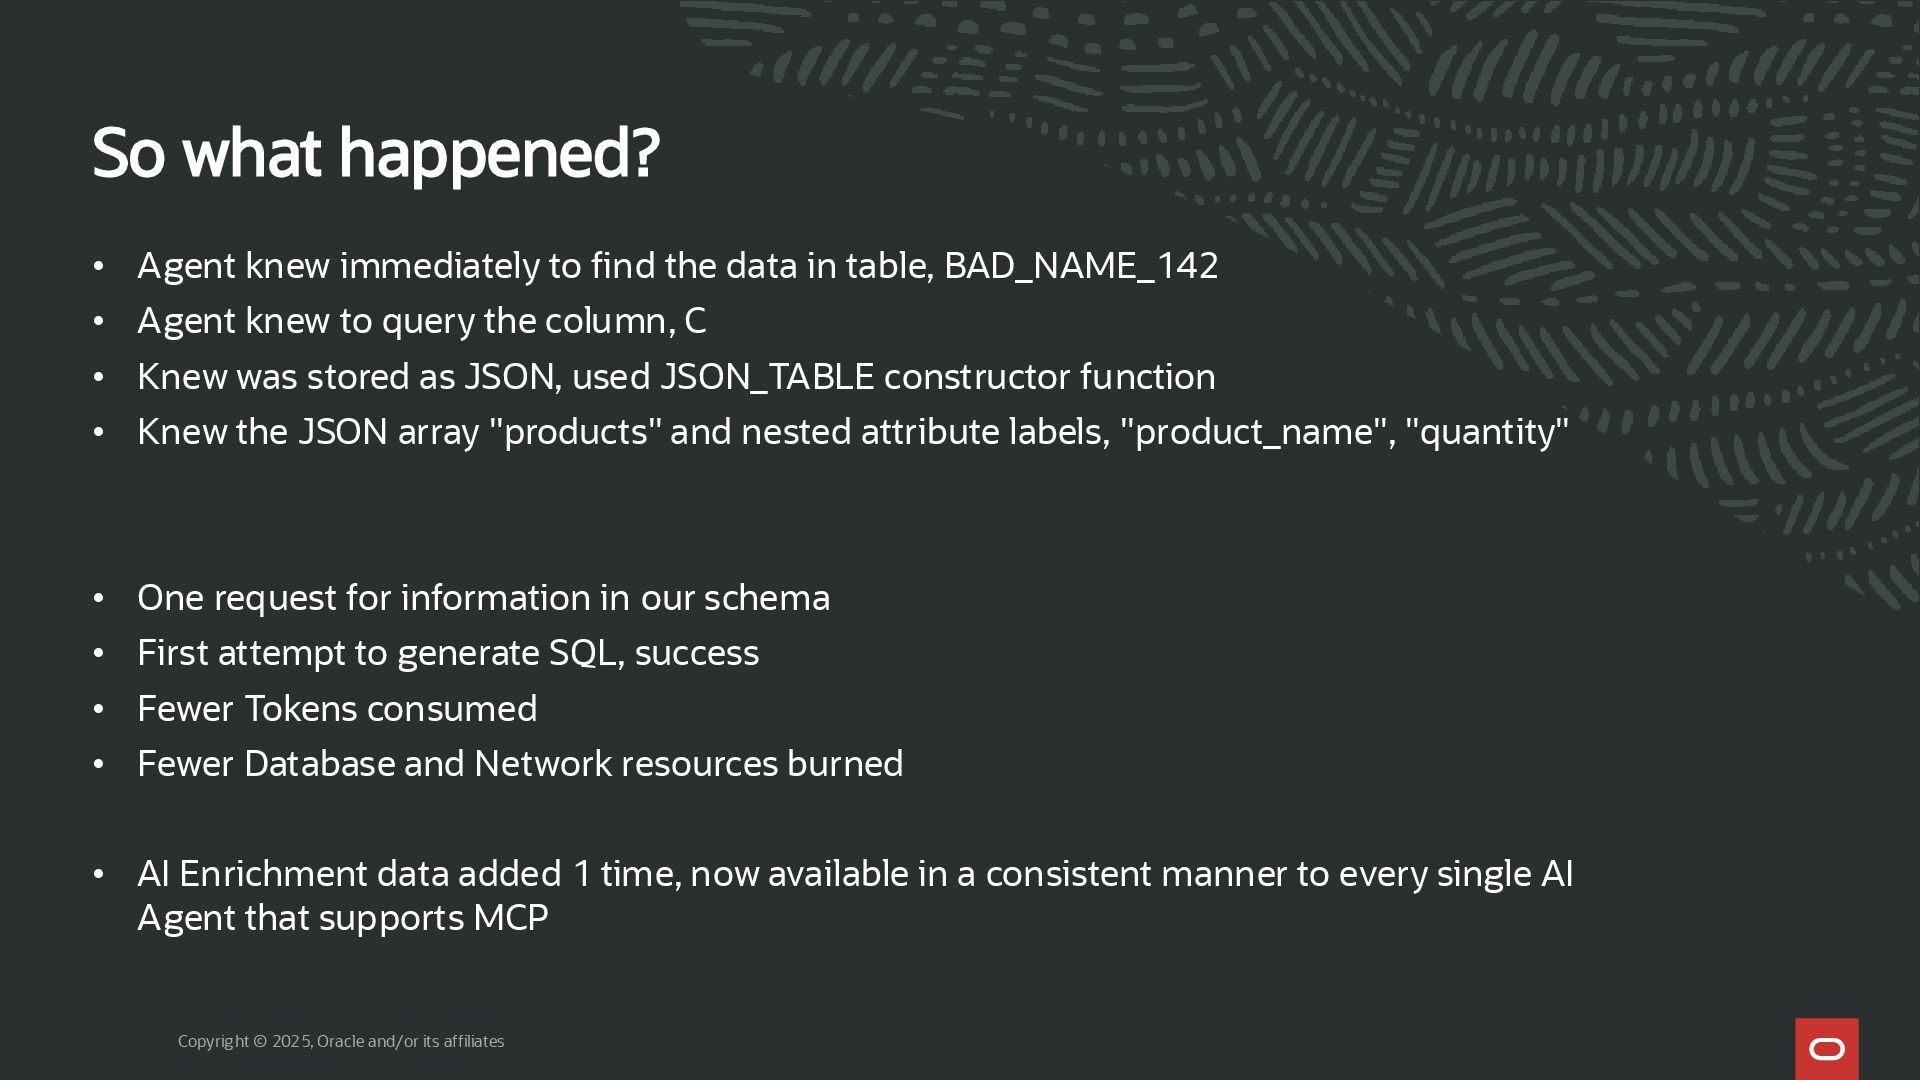
Task: Click "Agent knew to query the column, C"
Action: 421,321
